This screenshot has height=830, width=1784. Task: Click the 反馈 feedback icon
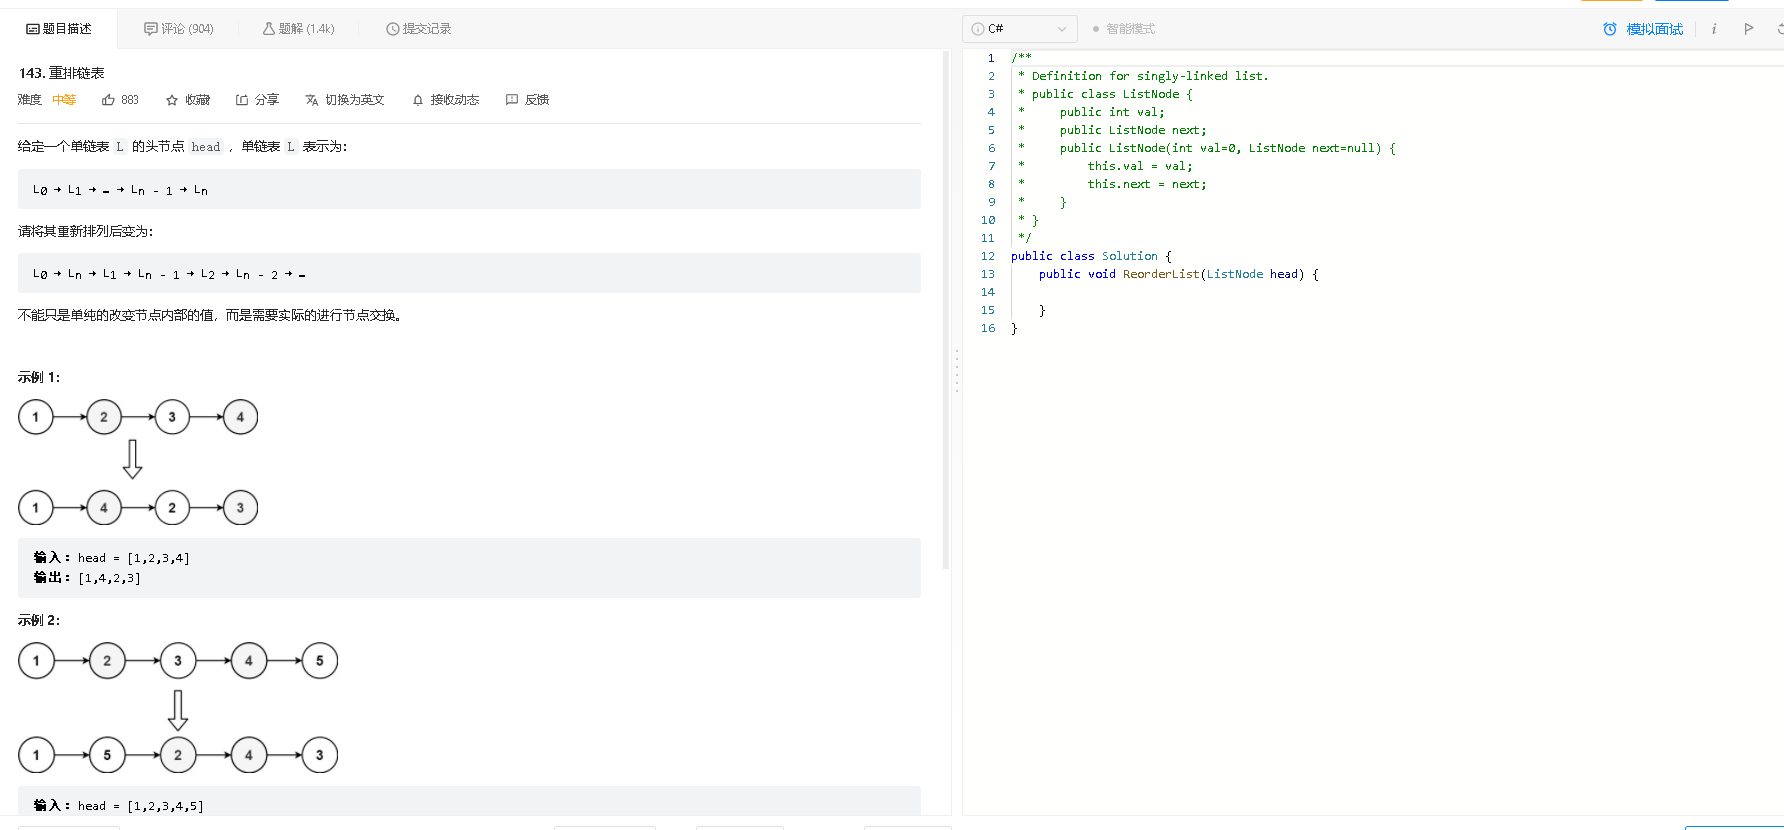(x=512, y=100)
